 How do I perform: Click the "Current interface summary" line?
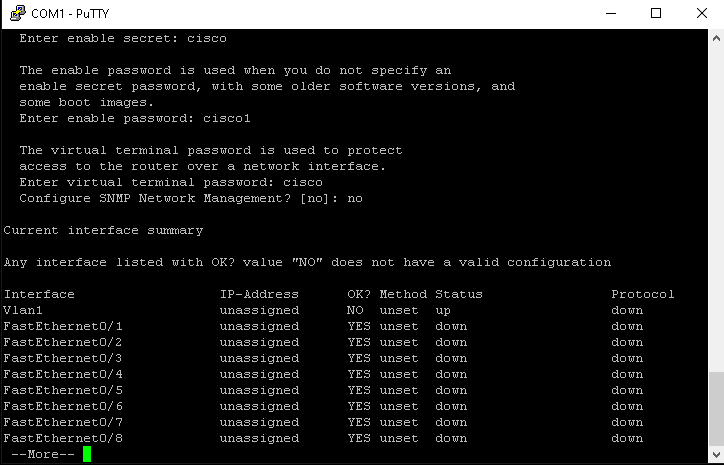(103, 230)
